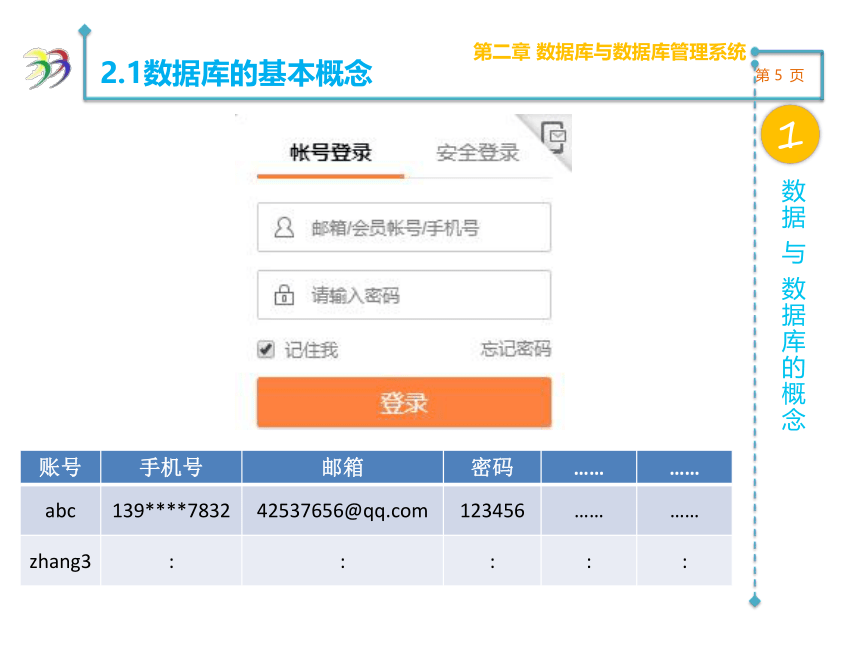Click the padlock icon in password field
This screenshot has width=860, height=645.
(284, 295)
